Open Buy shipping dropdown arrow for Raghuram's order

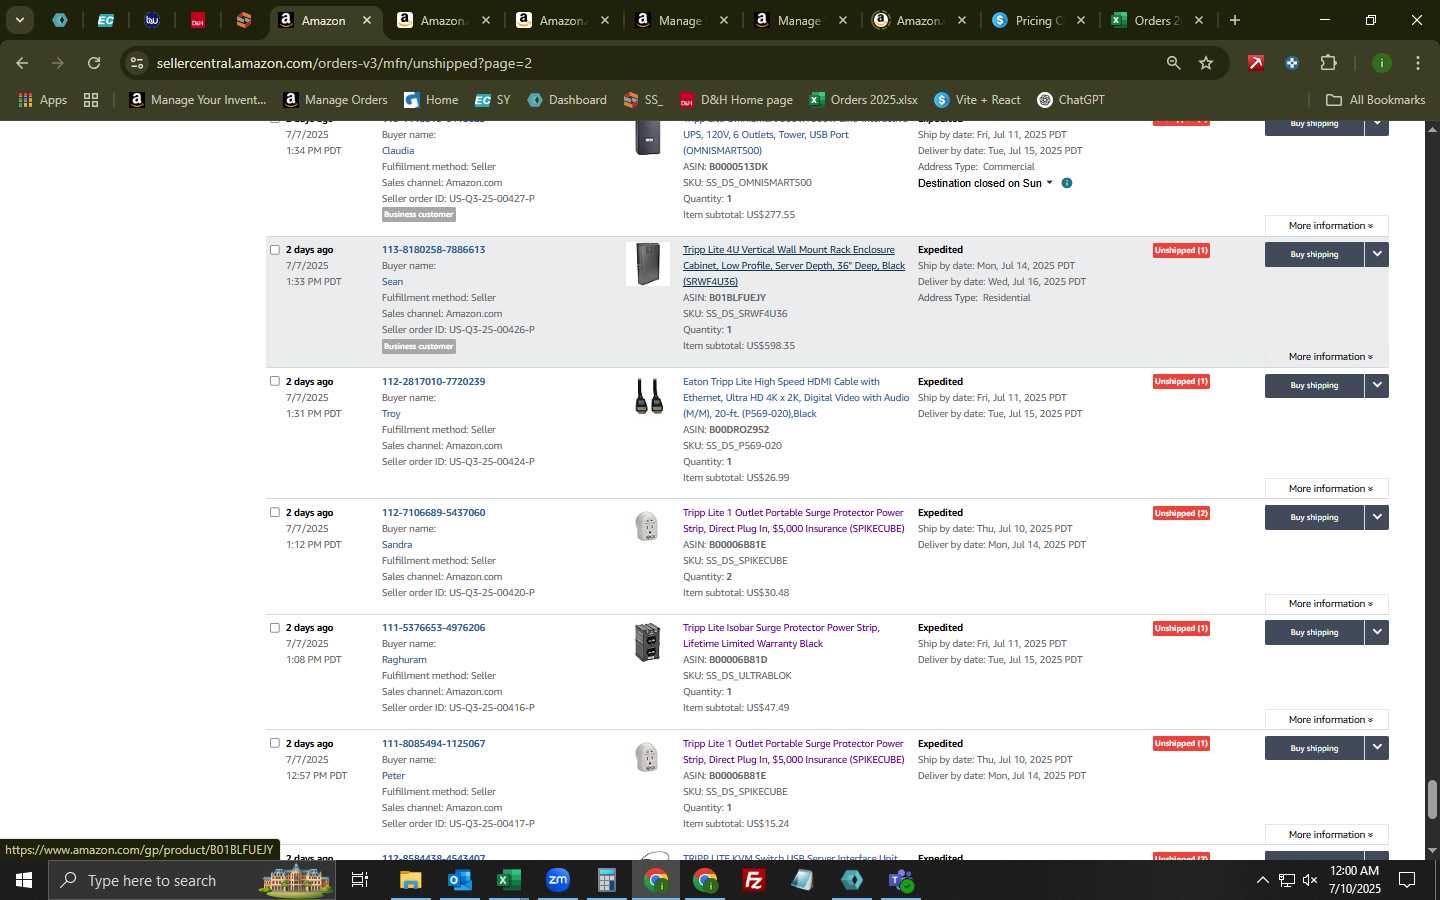[1377, 632]
